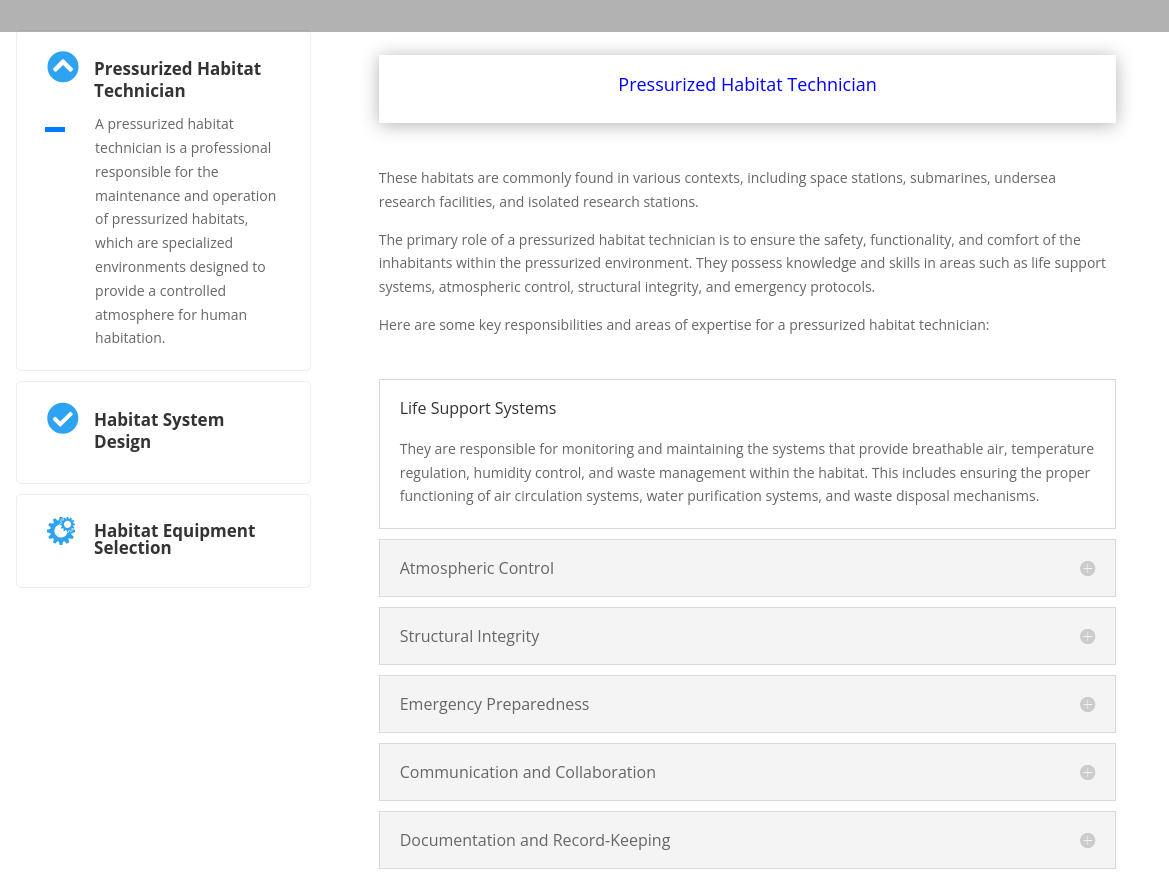Screen dimensions: 1169x888
Task: Click the chevron-up icon beside Pressurized Habitat Technician
Action: click(63, 67)
